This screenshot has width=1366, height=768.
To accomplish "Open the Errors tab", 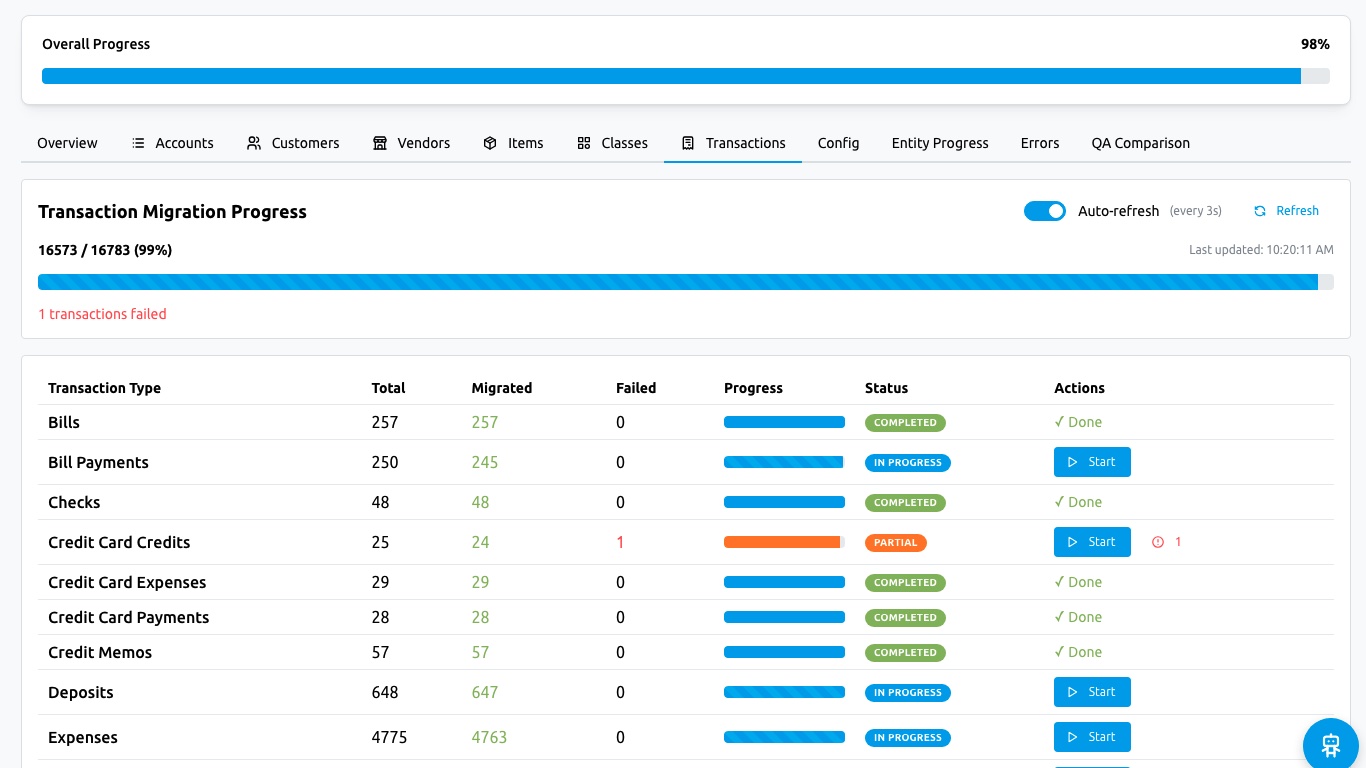I will (1039, 143).
